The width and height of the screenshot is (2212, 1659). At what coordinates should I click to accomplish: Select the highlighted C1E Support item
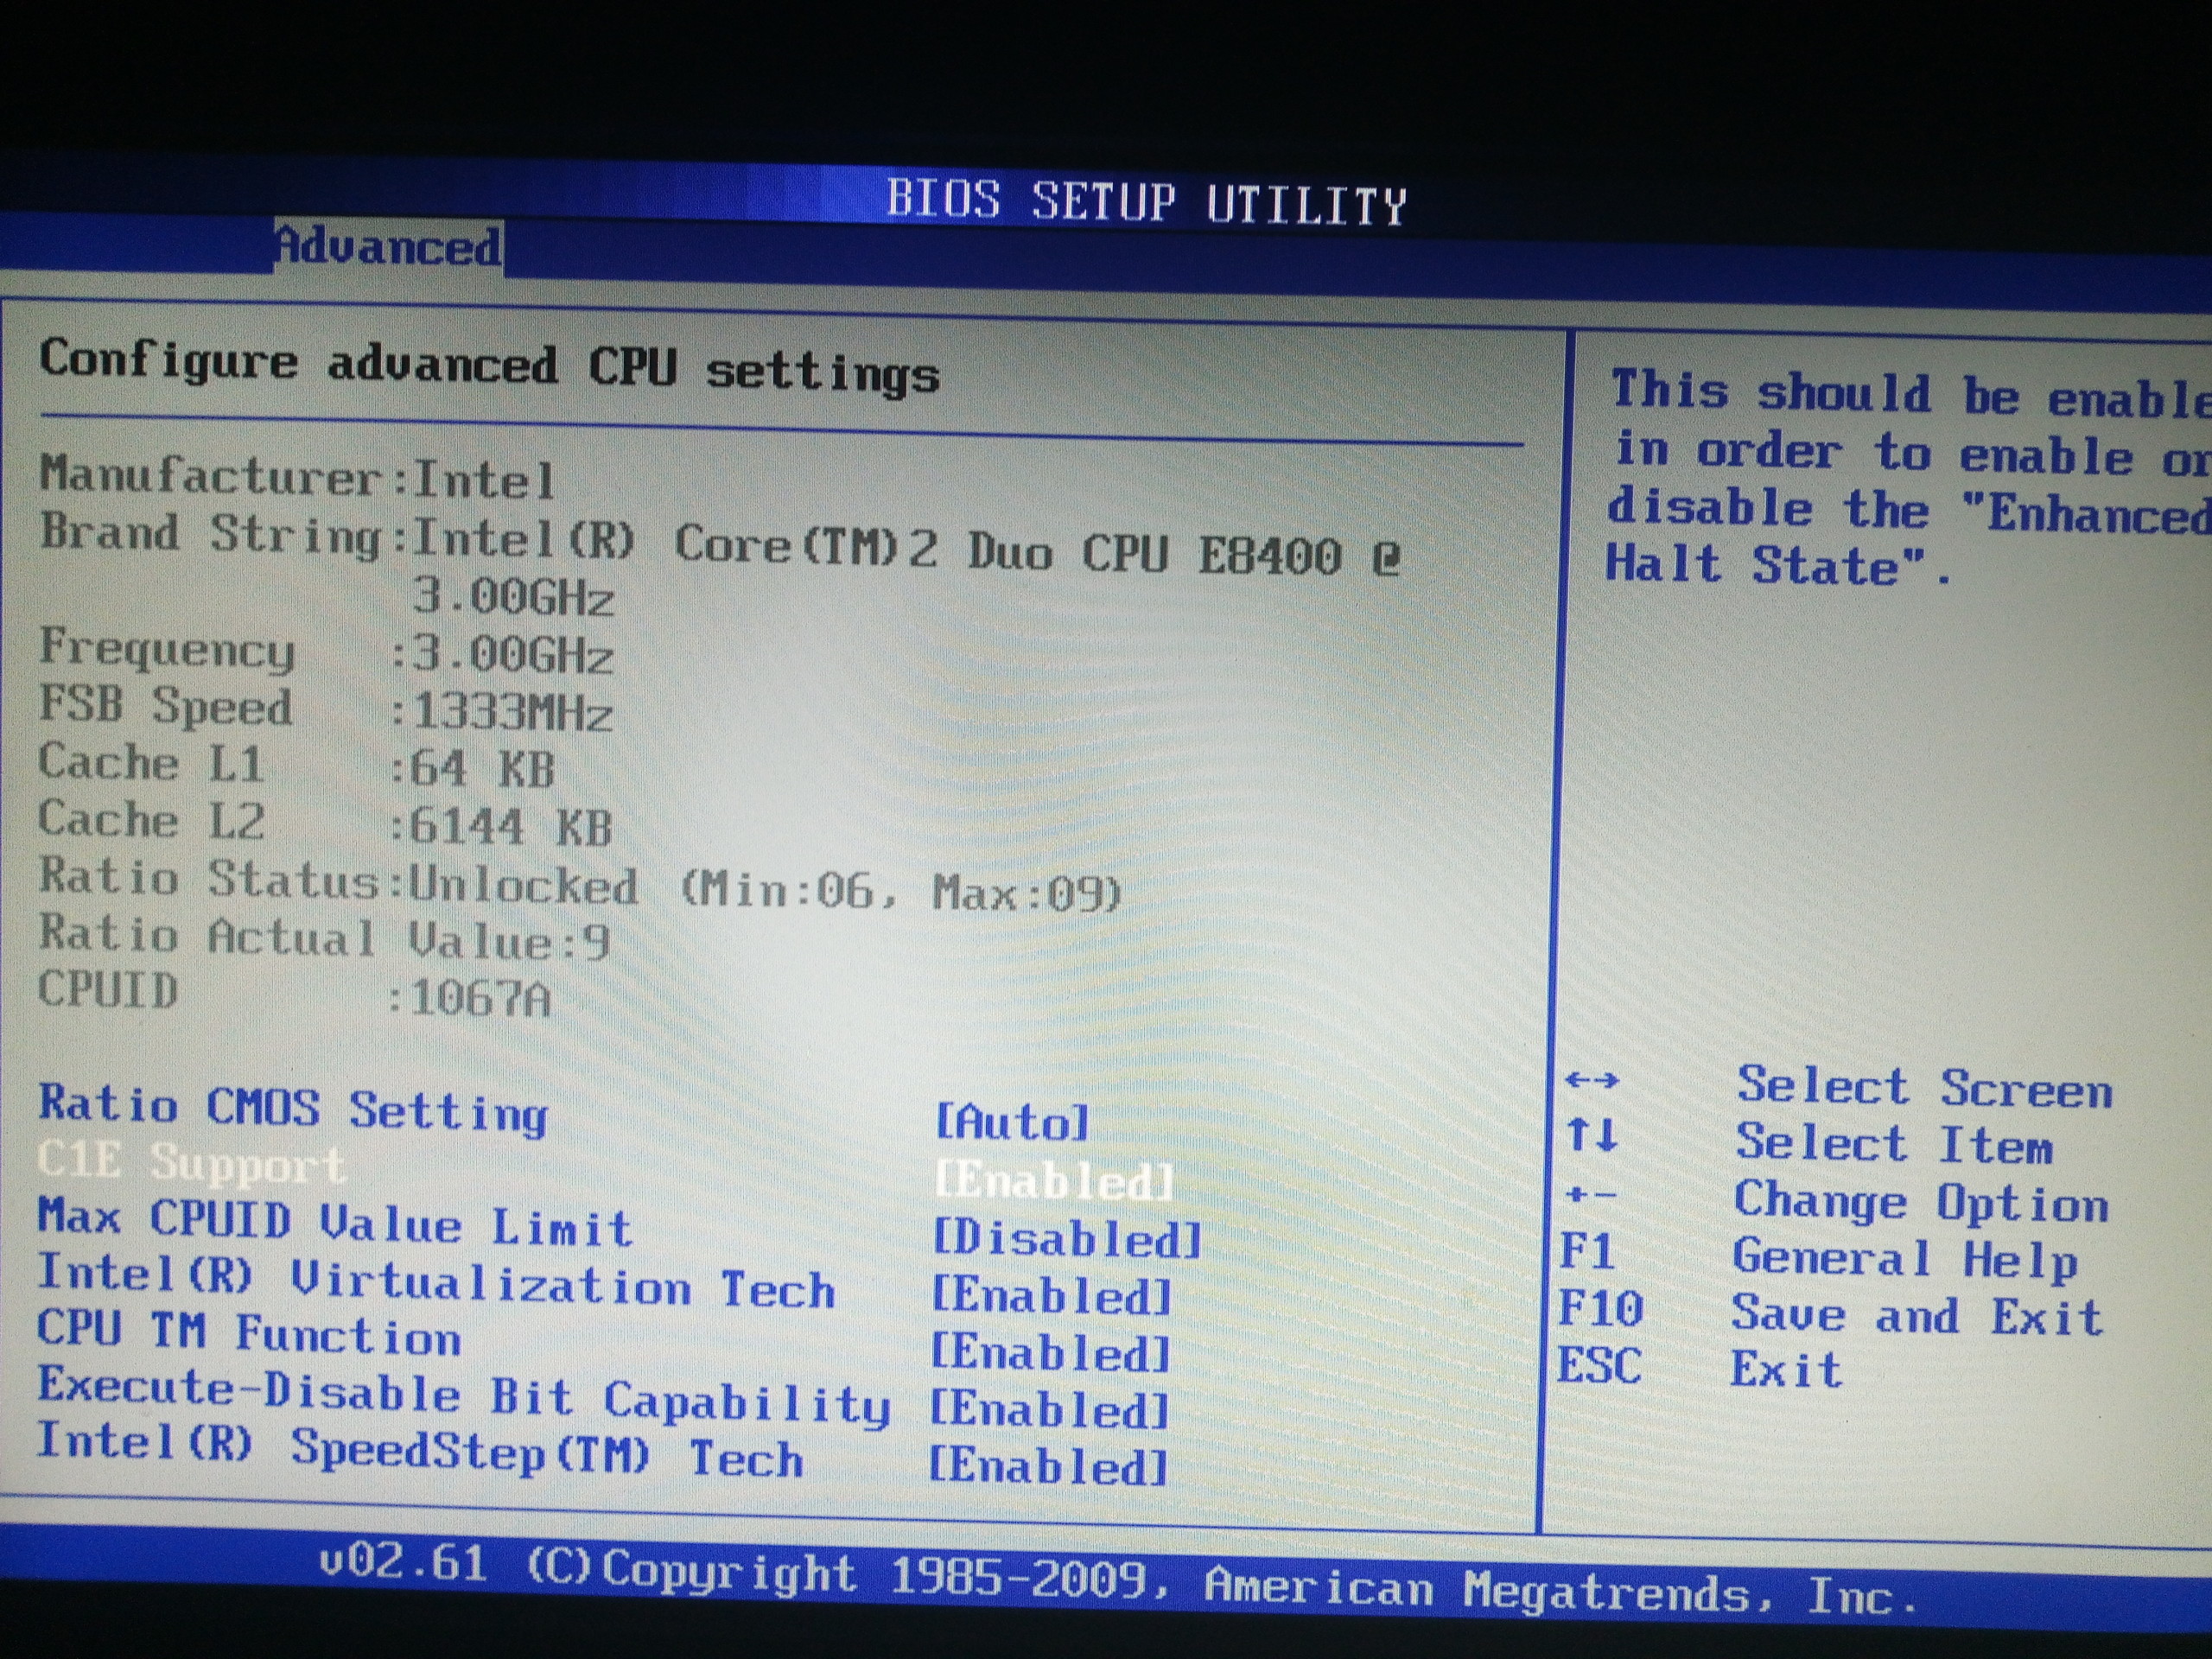192,1163
